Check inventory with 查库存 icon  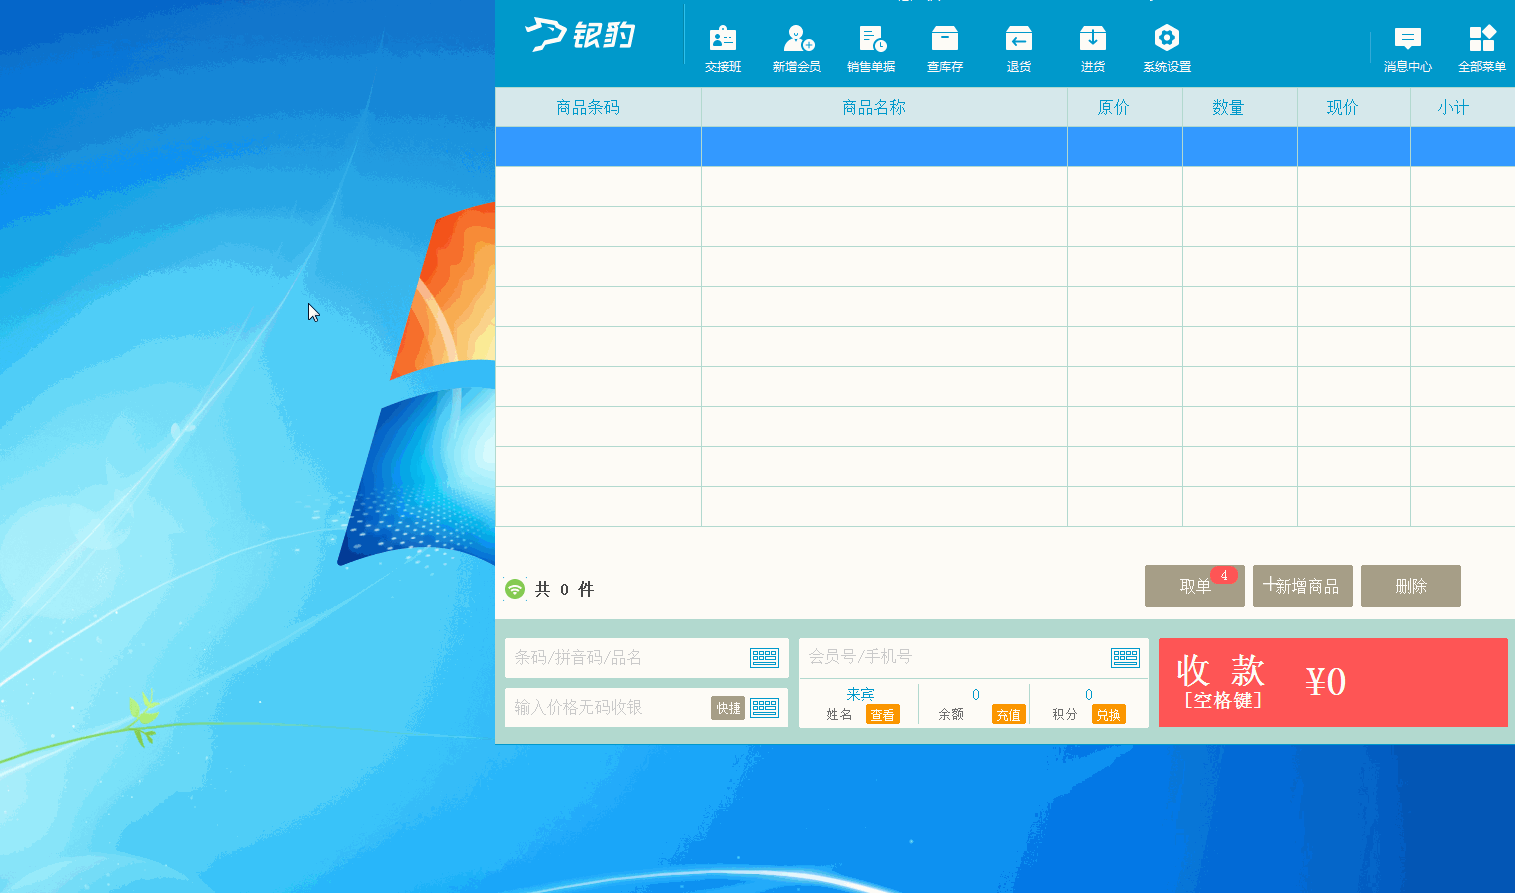click(944, 48)
